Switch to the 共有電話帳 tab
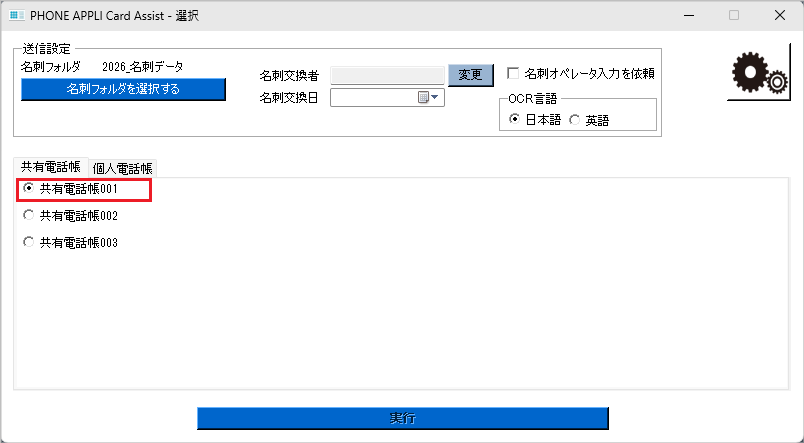 point(51,167)
